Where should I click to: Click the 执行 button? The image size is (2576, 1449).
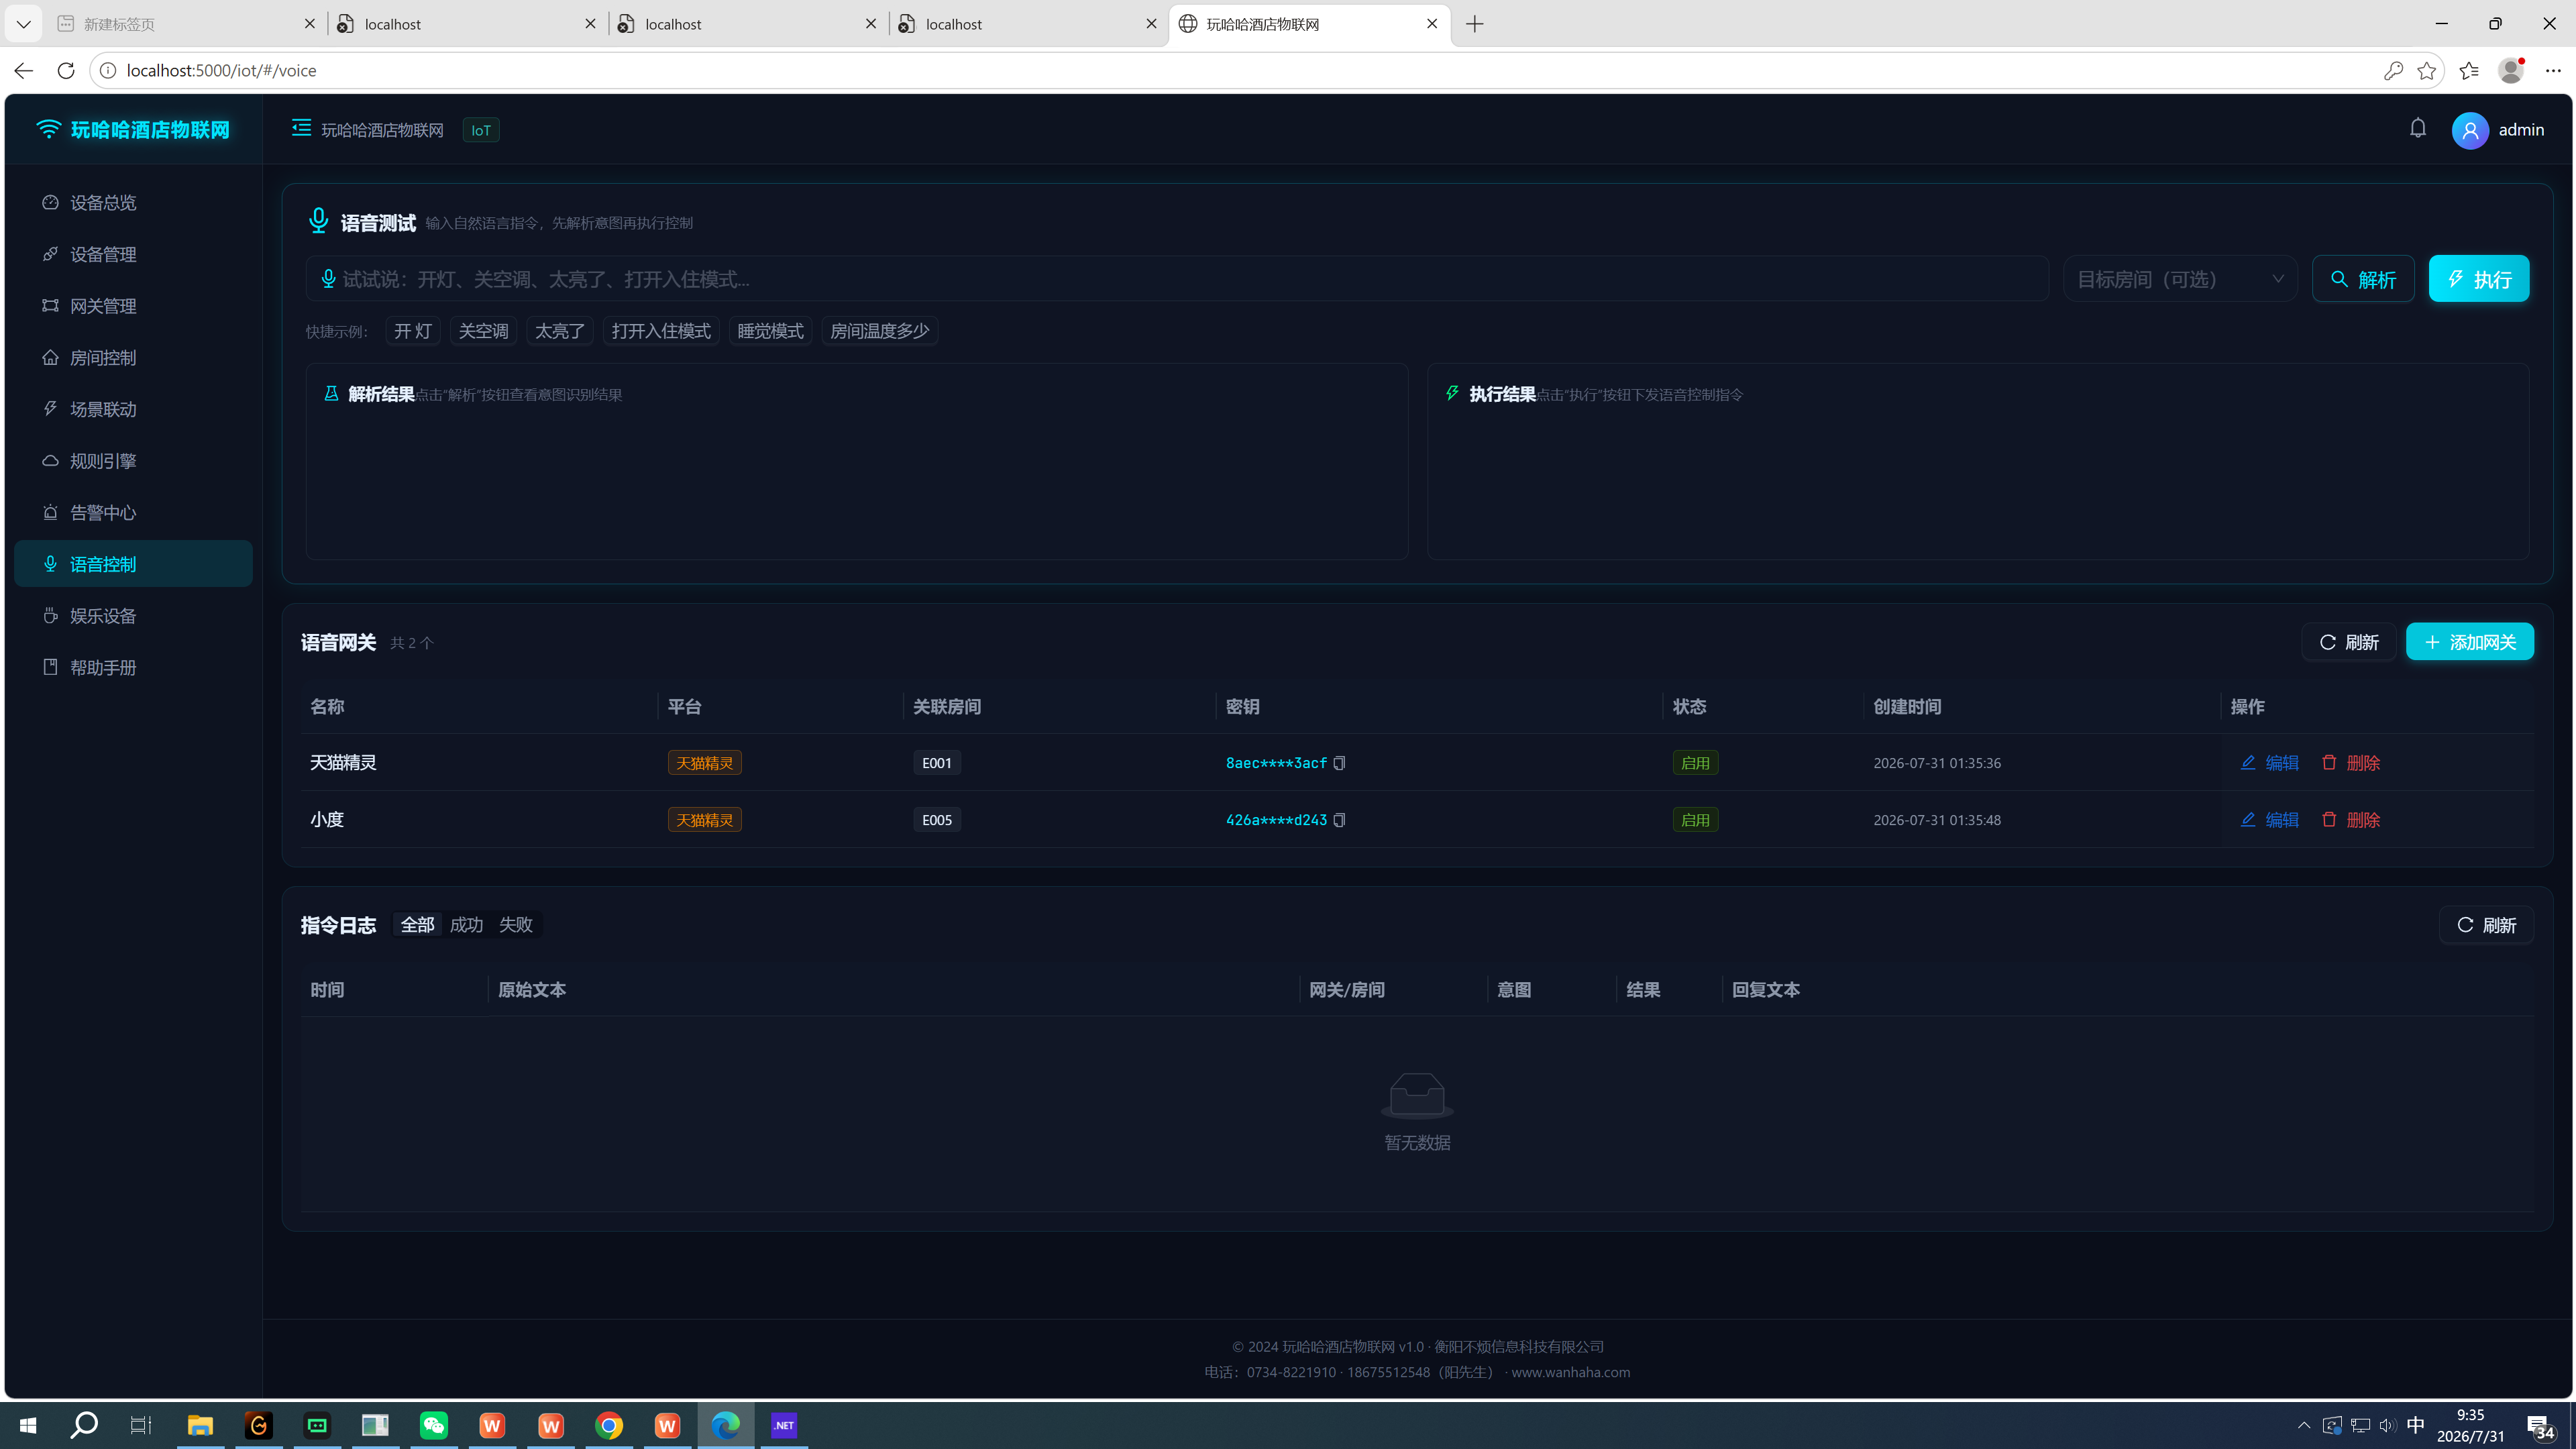coord(2479,279)
